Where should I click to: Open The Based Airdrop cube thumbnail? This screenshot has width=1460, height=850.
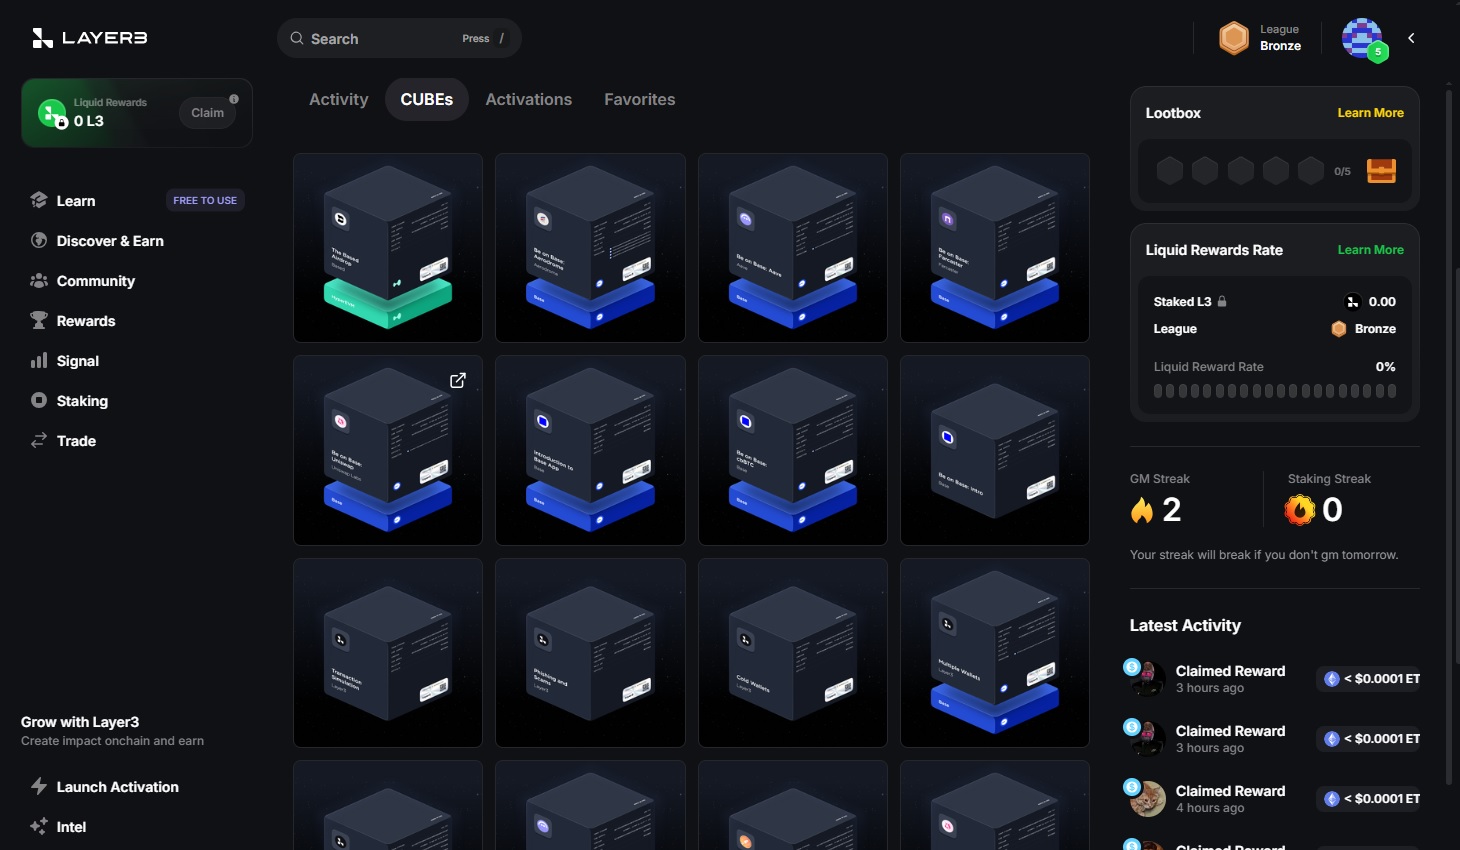pyautogui.click(x=388, y=248)
